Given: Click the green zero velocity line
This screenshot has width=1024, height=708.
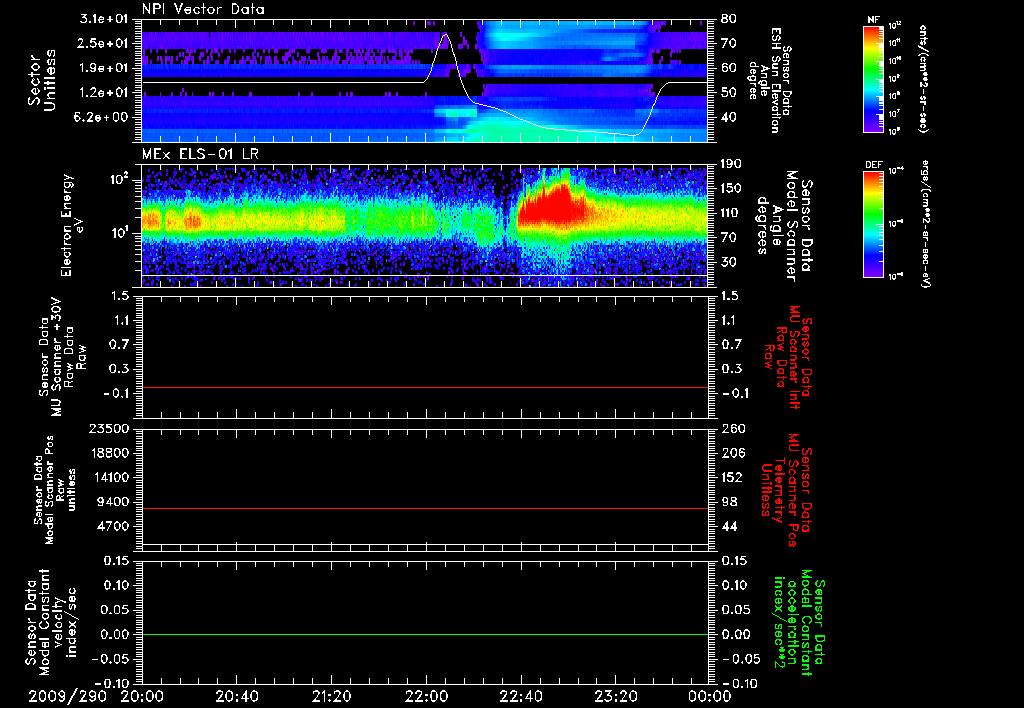Looking at the screenshot, I should (x=425, y=634).
